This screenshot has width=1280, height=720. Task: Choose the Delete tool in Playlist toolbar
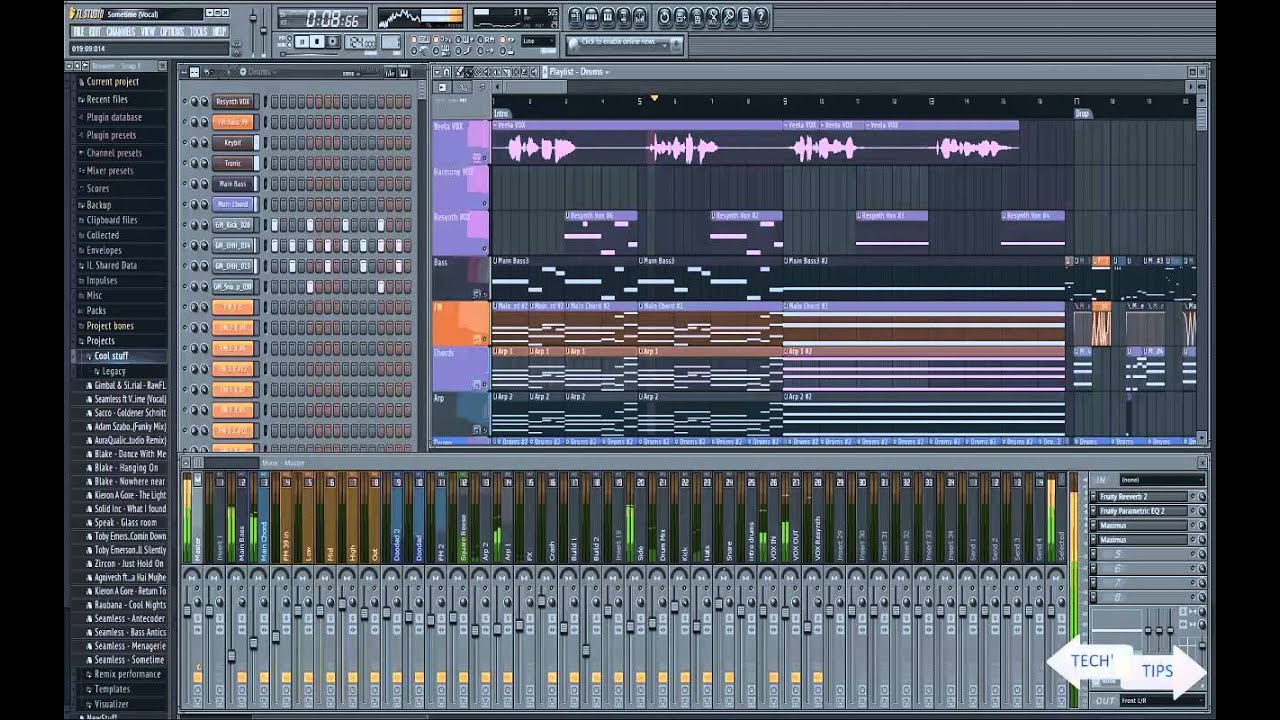(x=478, y=72)
